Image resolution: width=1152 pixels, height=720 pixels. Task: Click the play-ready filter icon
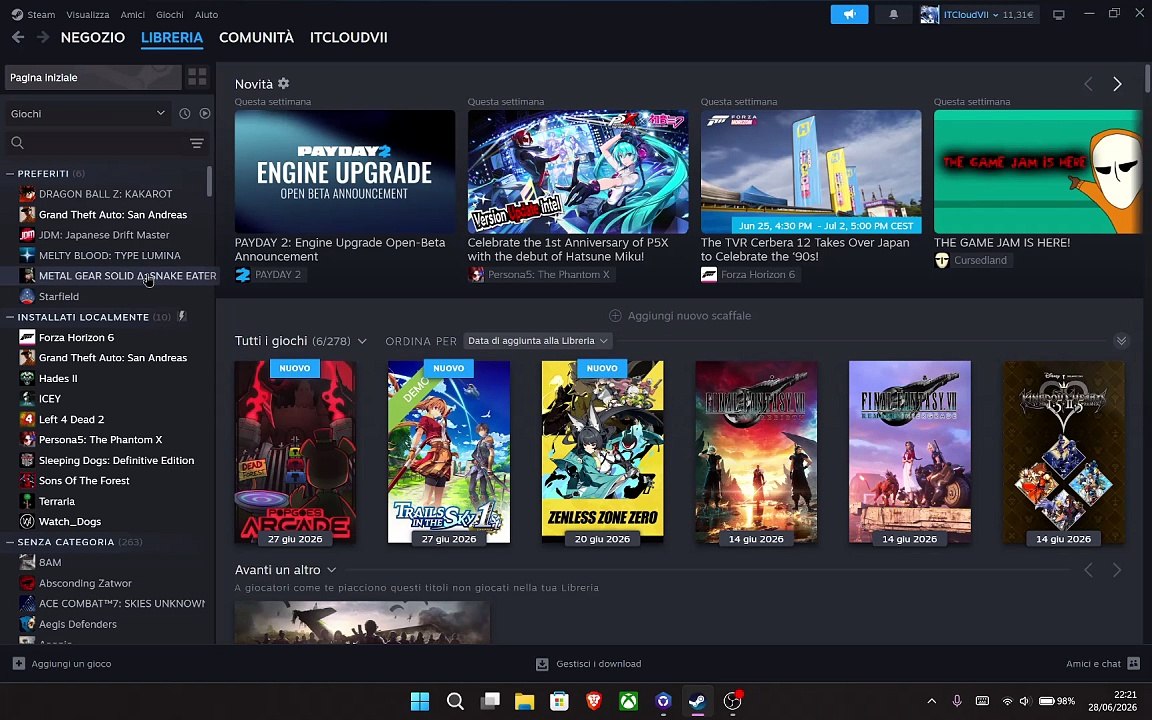(205, 113)
